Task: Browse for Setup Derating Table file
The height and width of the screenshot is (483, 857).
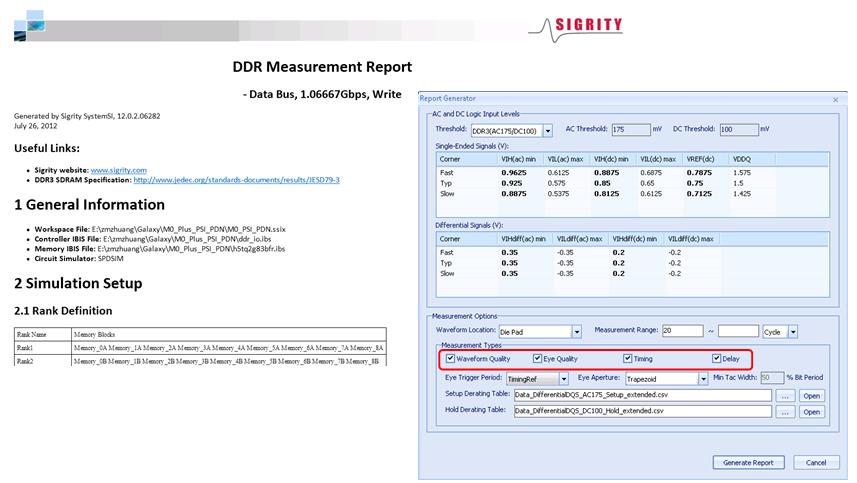Action: tap(785, 396)
